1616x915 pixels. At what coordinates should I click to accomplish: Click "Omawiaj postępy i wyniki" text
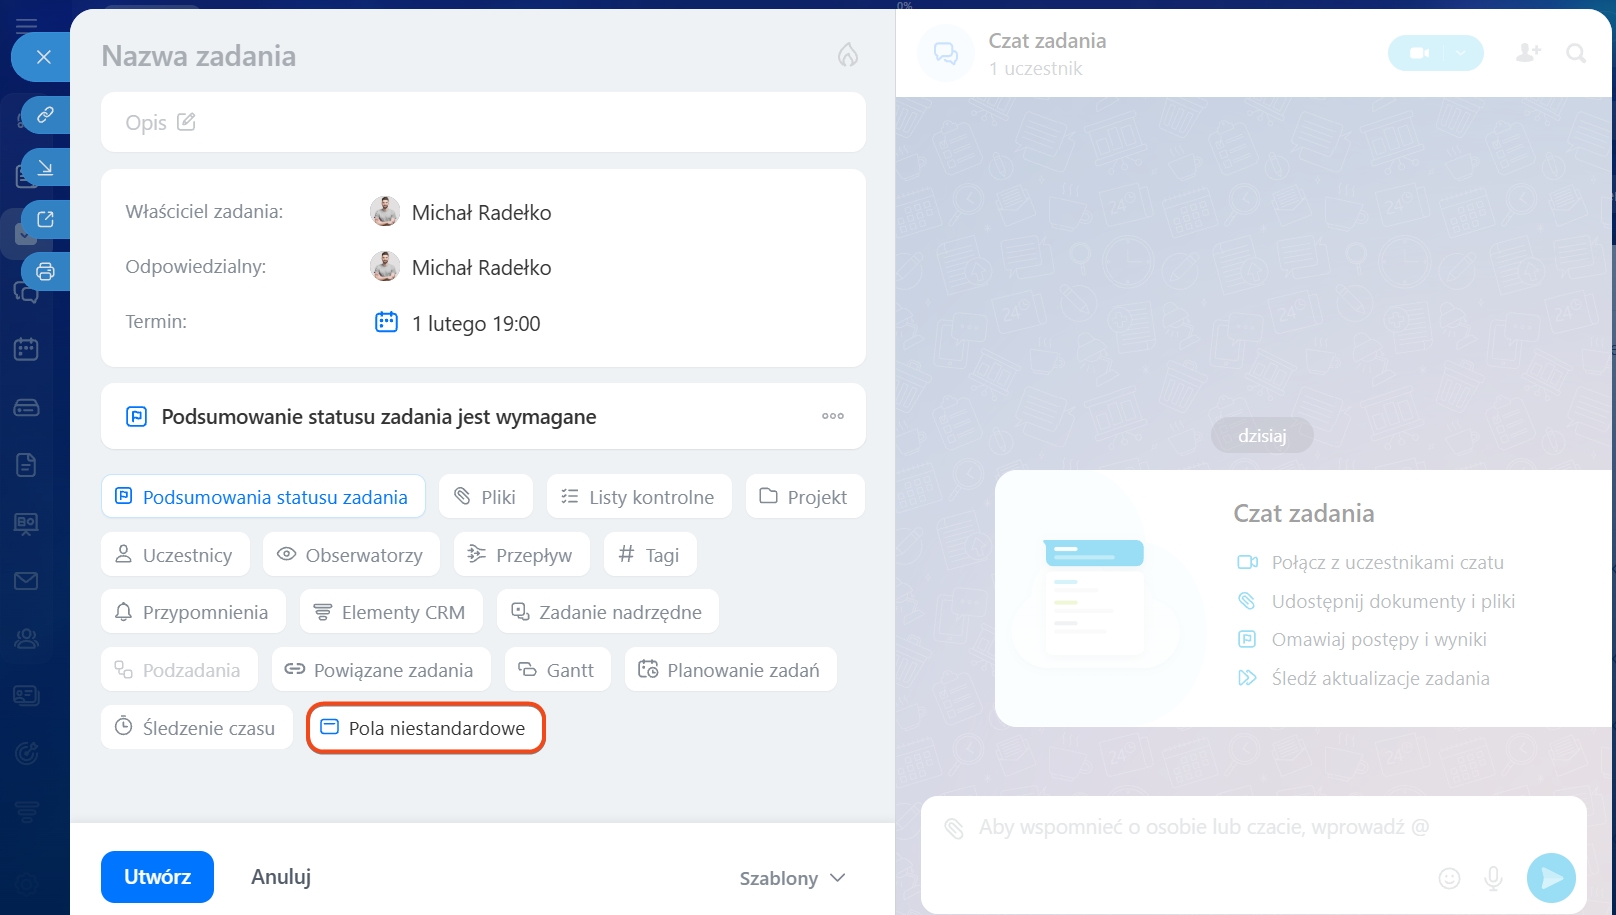pyautogui.click(x=1379, y=639)
